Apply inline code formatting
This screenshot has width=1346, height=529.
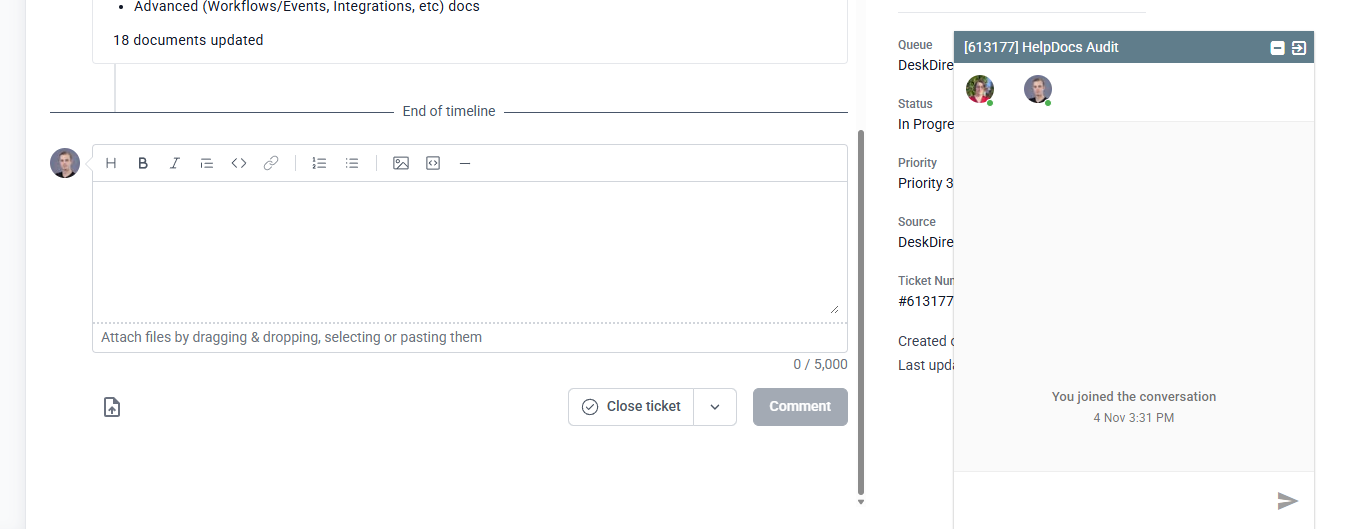click(x=239, y=163)
